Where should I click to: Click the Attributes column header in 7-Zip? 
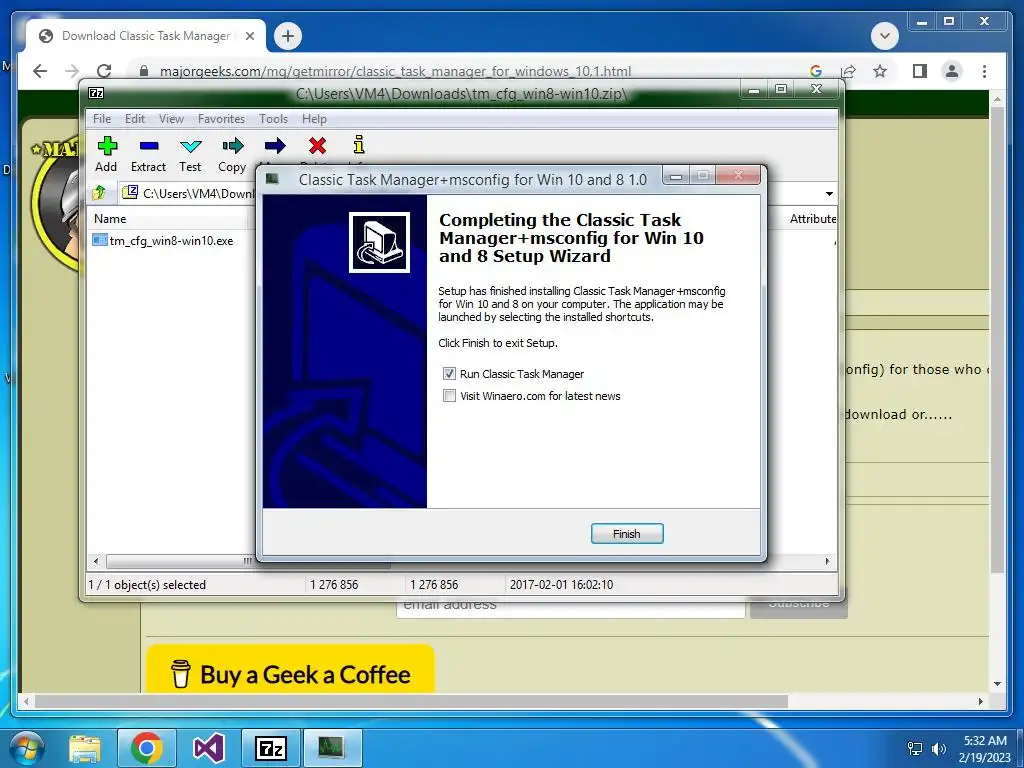point(812,219)
